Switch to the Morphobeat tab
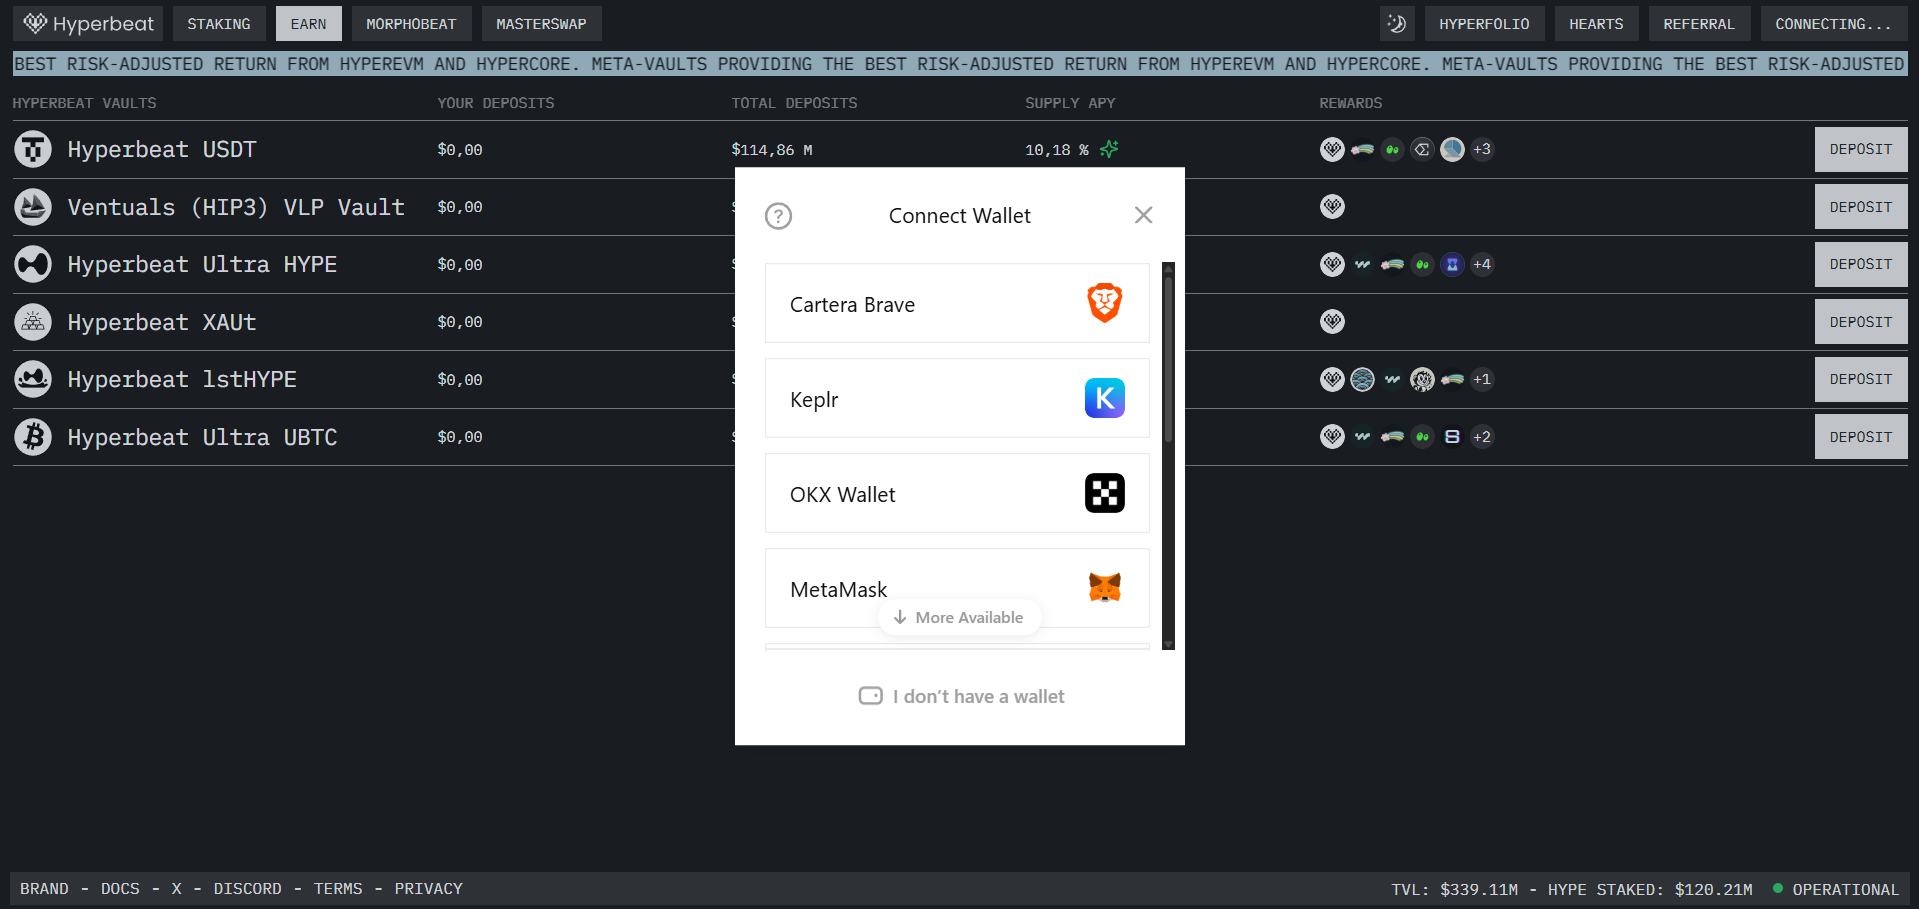This screenshot has height=909, width=1919. click(411, 24)
